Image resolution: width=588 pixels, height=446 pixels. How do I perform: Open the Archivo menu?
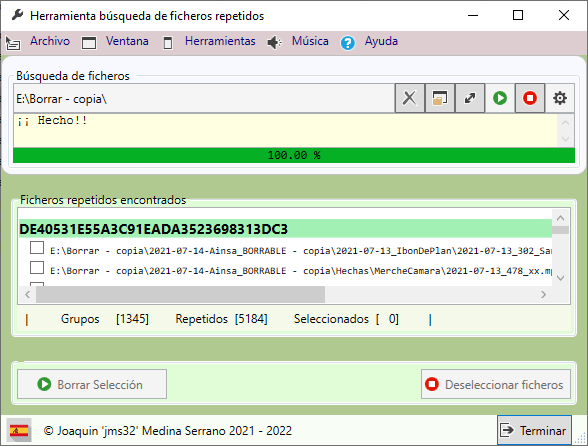[x=50, y=41]
